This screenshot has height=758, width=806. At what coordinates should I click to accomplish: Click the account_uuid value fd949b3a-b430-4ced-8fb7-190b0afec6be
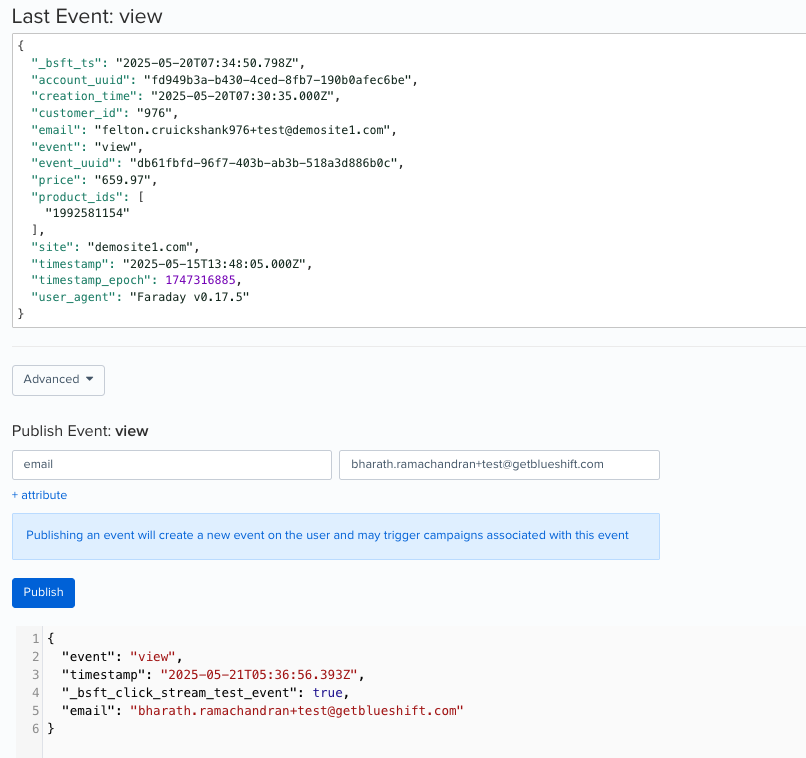277,80
